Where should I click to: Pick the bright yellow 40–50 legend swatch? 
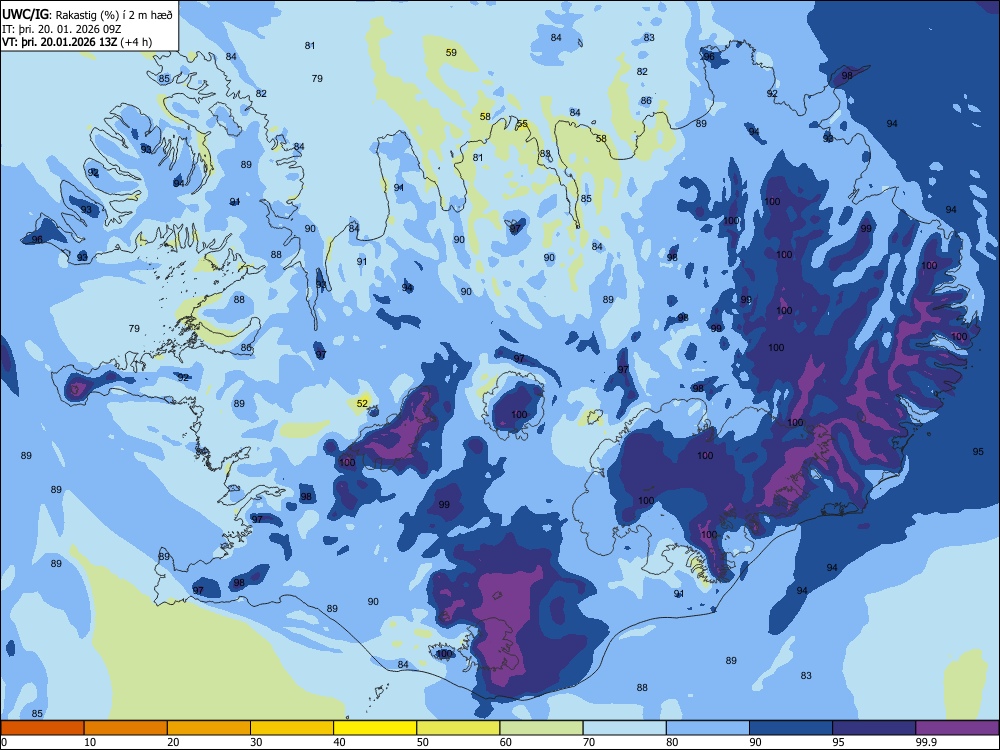click(375, 728)
